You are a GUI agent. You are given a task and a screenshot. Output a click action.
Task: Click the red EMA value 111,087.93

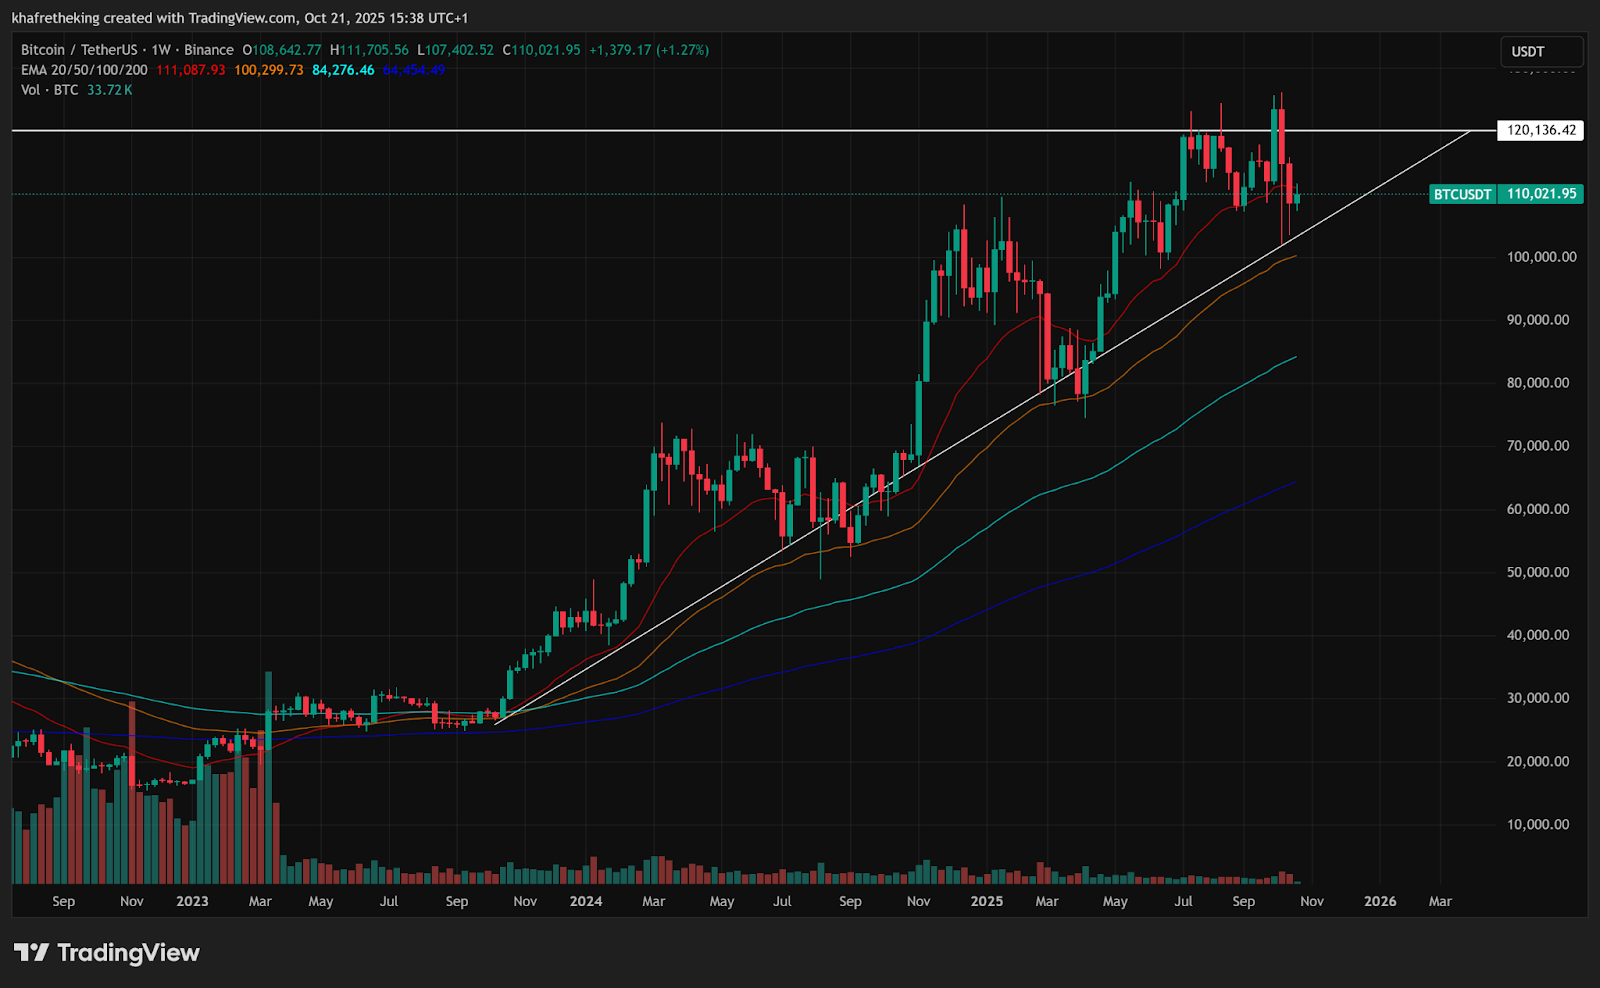tap(191, 70)
